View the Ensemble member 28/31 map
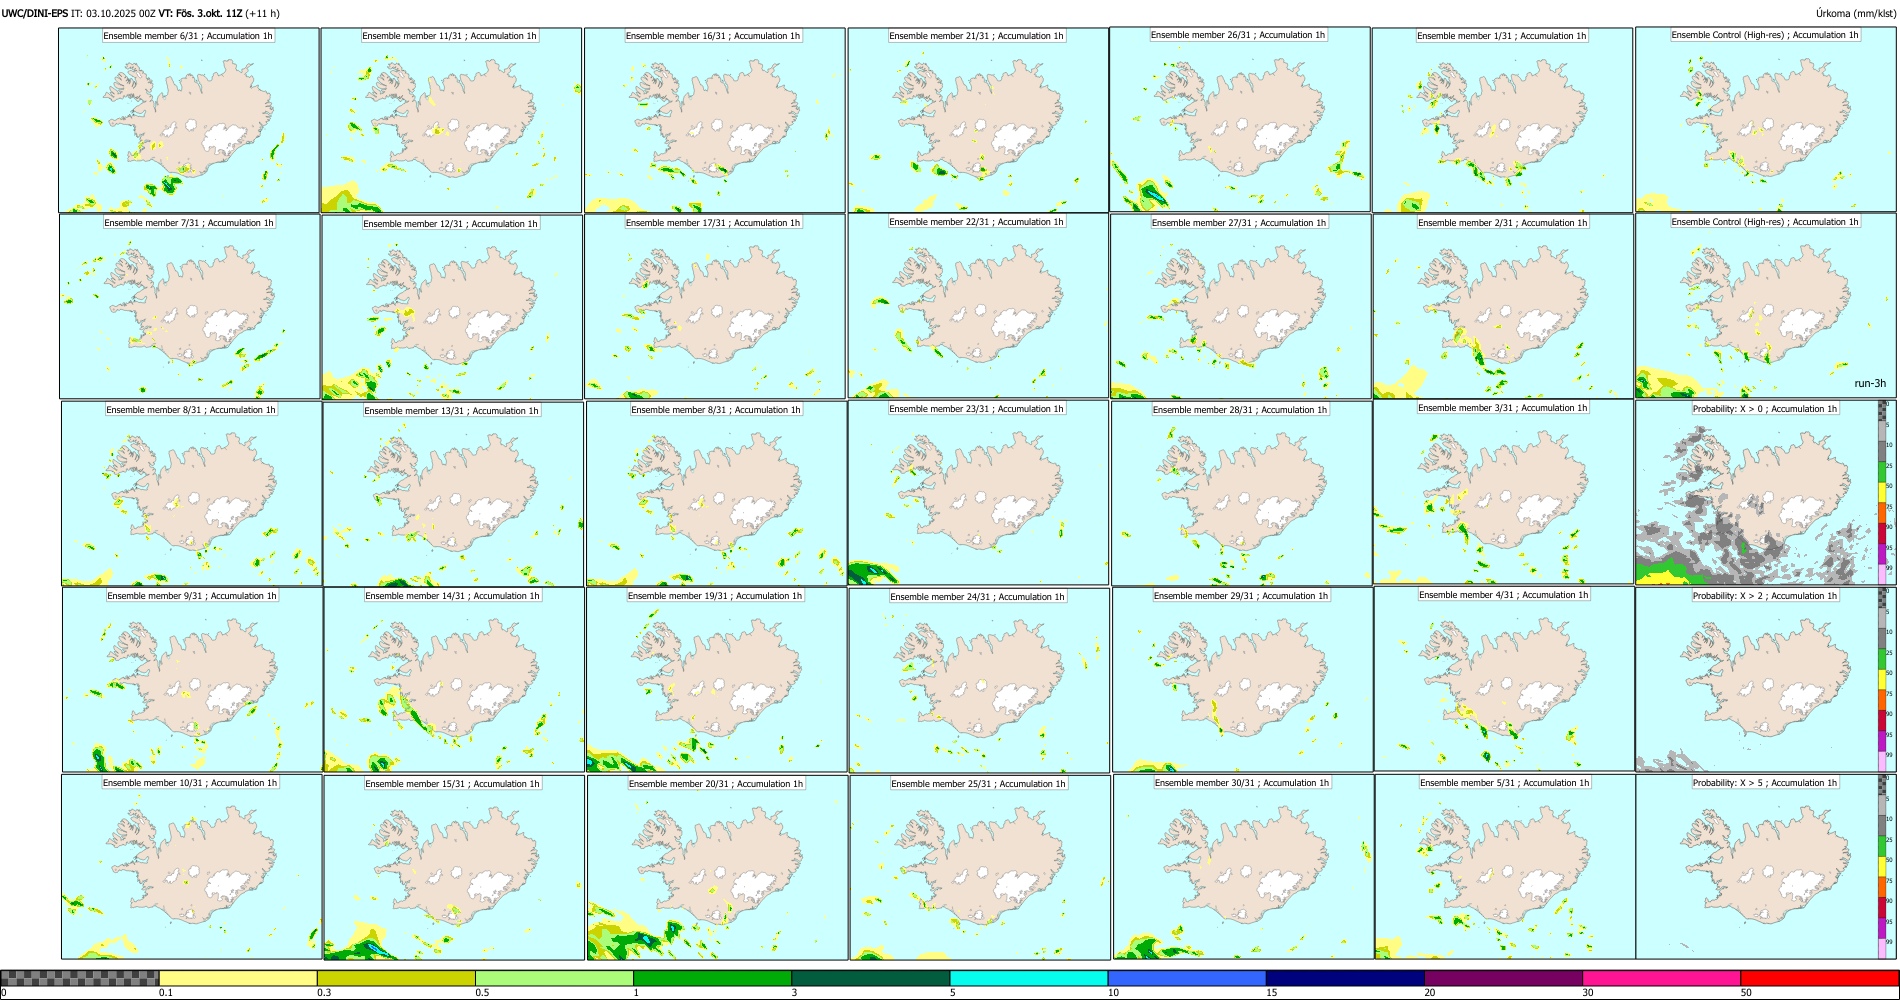Viewport: 1900px width, 1000px height. [1242, 494]
